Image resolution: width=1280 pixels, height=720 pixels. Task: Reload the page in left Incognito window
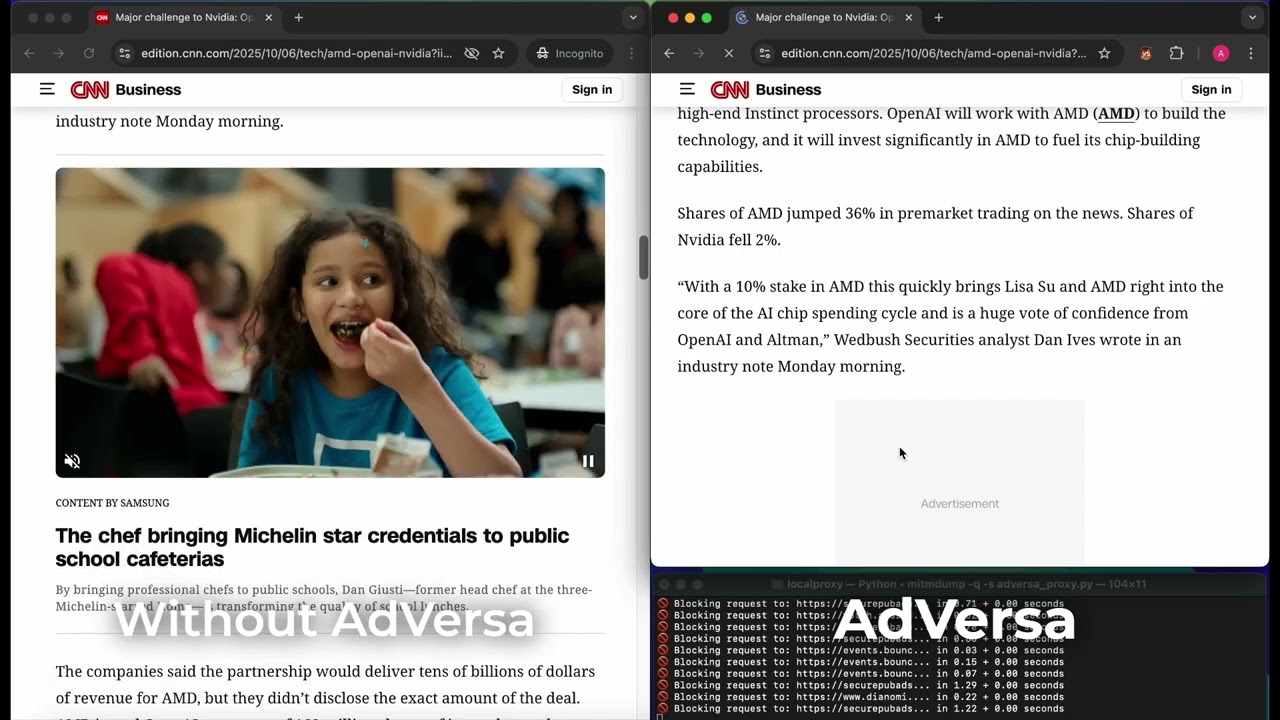tap(89, 53)
